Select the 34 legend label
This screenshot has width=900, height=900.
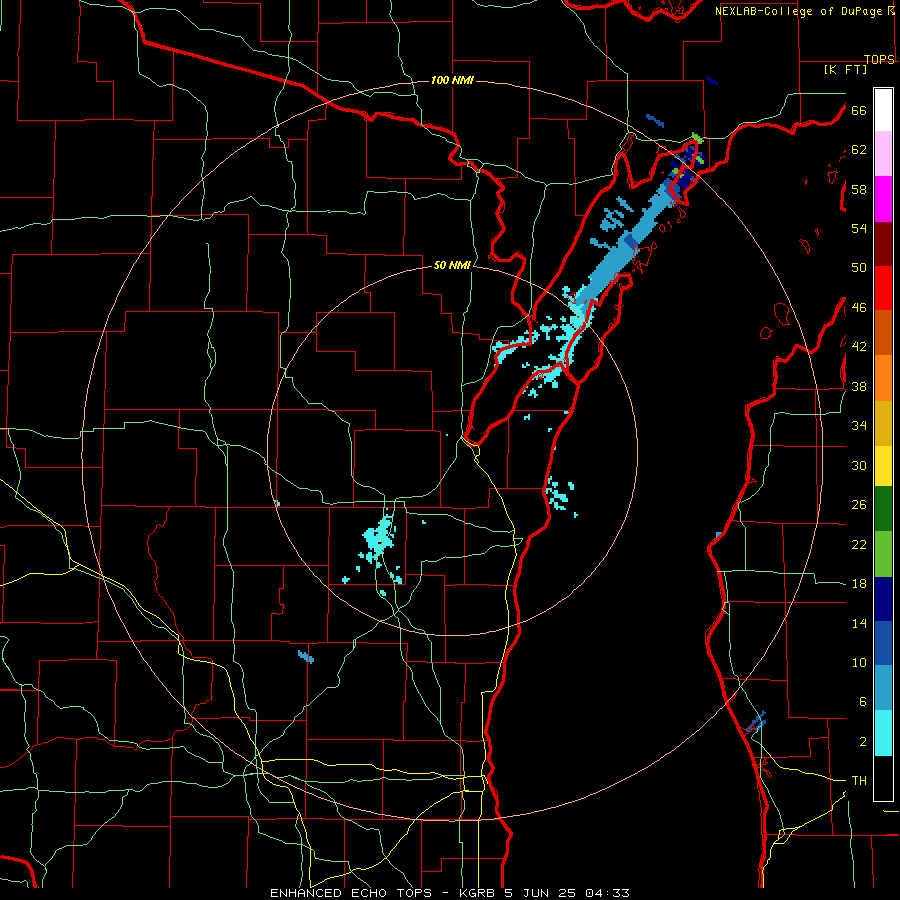pyautogui.click(x=859, y=426)
